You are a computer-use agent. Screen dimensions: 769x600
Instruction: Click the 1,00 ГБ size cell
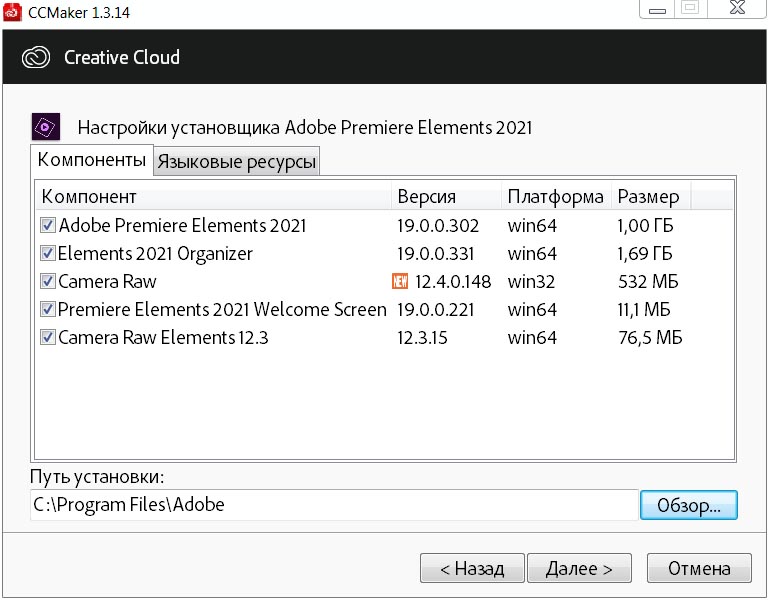point(645,226)
